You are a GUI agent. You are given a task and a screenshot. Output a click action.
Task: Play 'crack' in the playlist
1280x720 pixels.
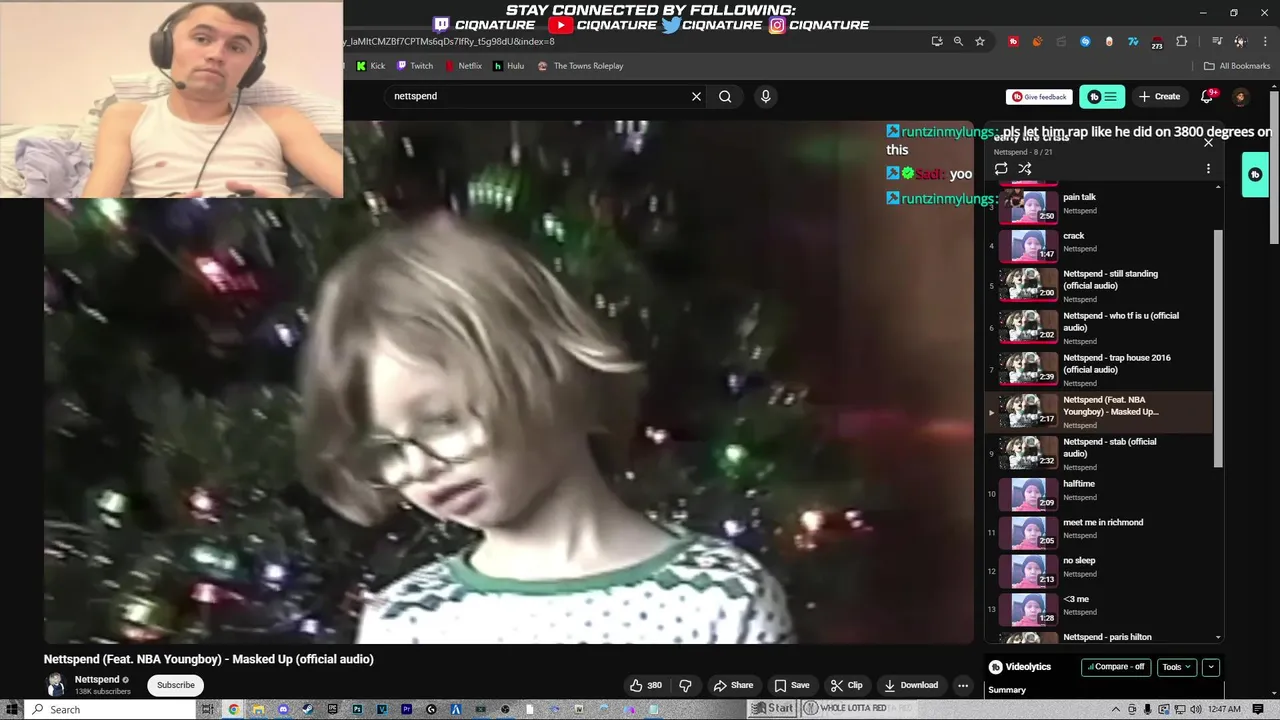1099,245
